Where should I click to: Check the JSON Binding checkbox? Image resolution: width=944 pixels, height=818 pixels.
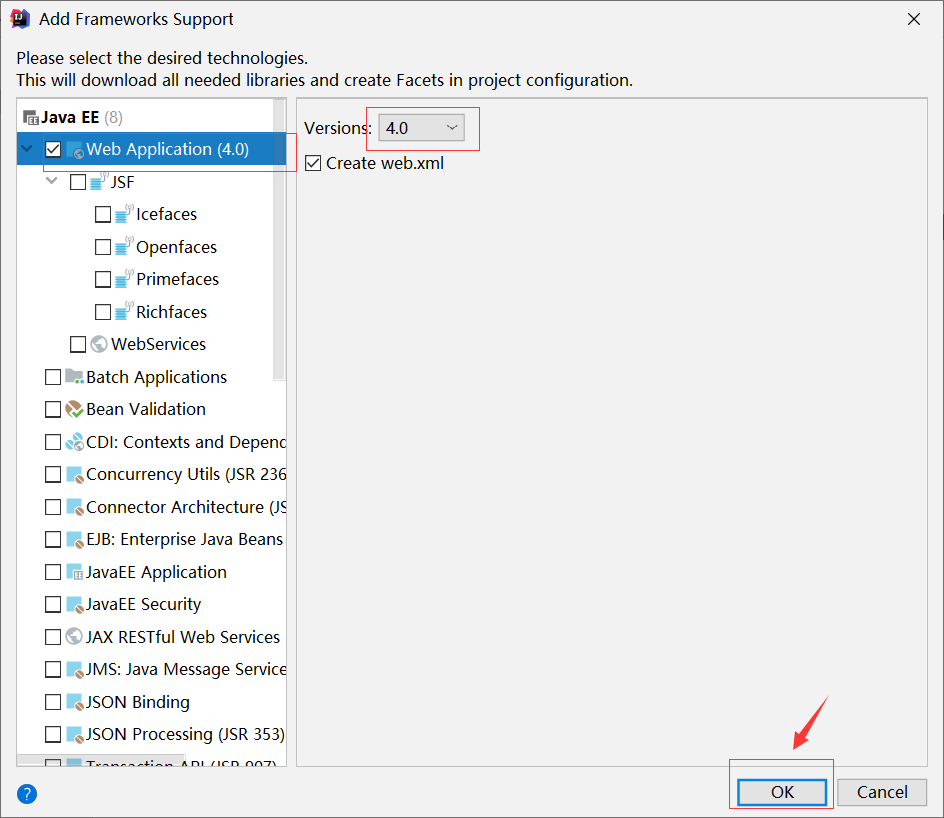point(53,702)
